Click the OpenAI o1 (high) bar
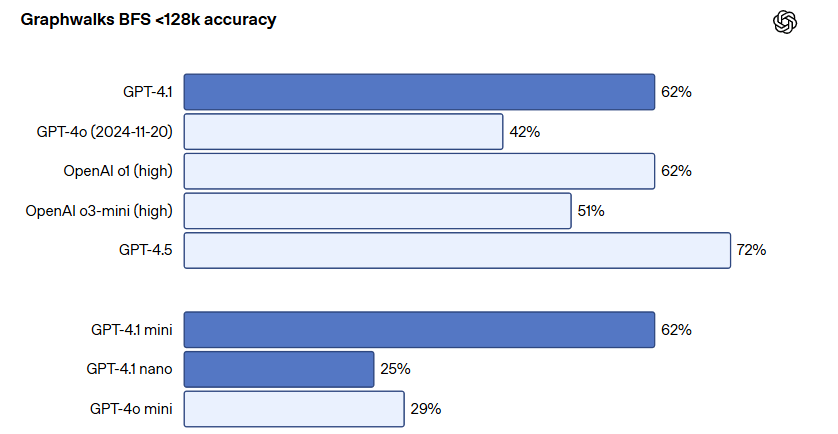Screen dimensions: 838x434 tap(420, 171)
